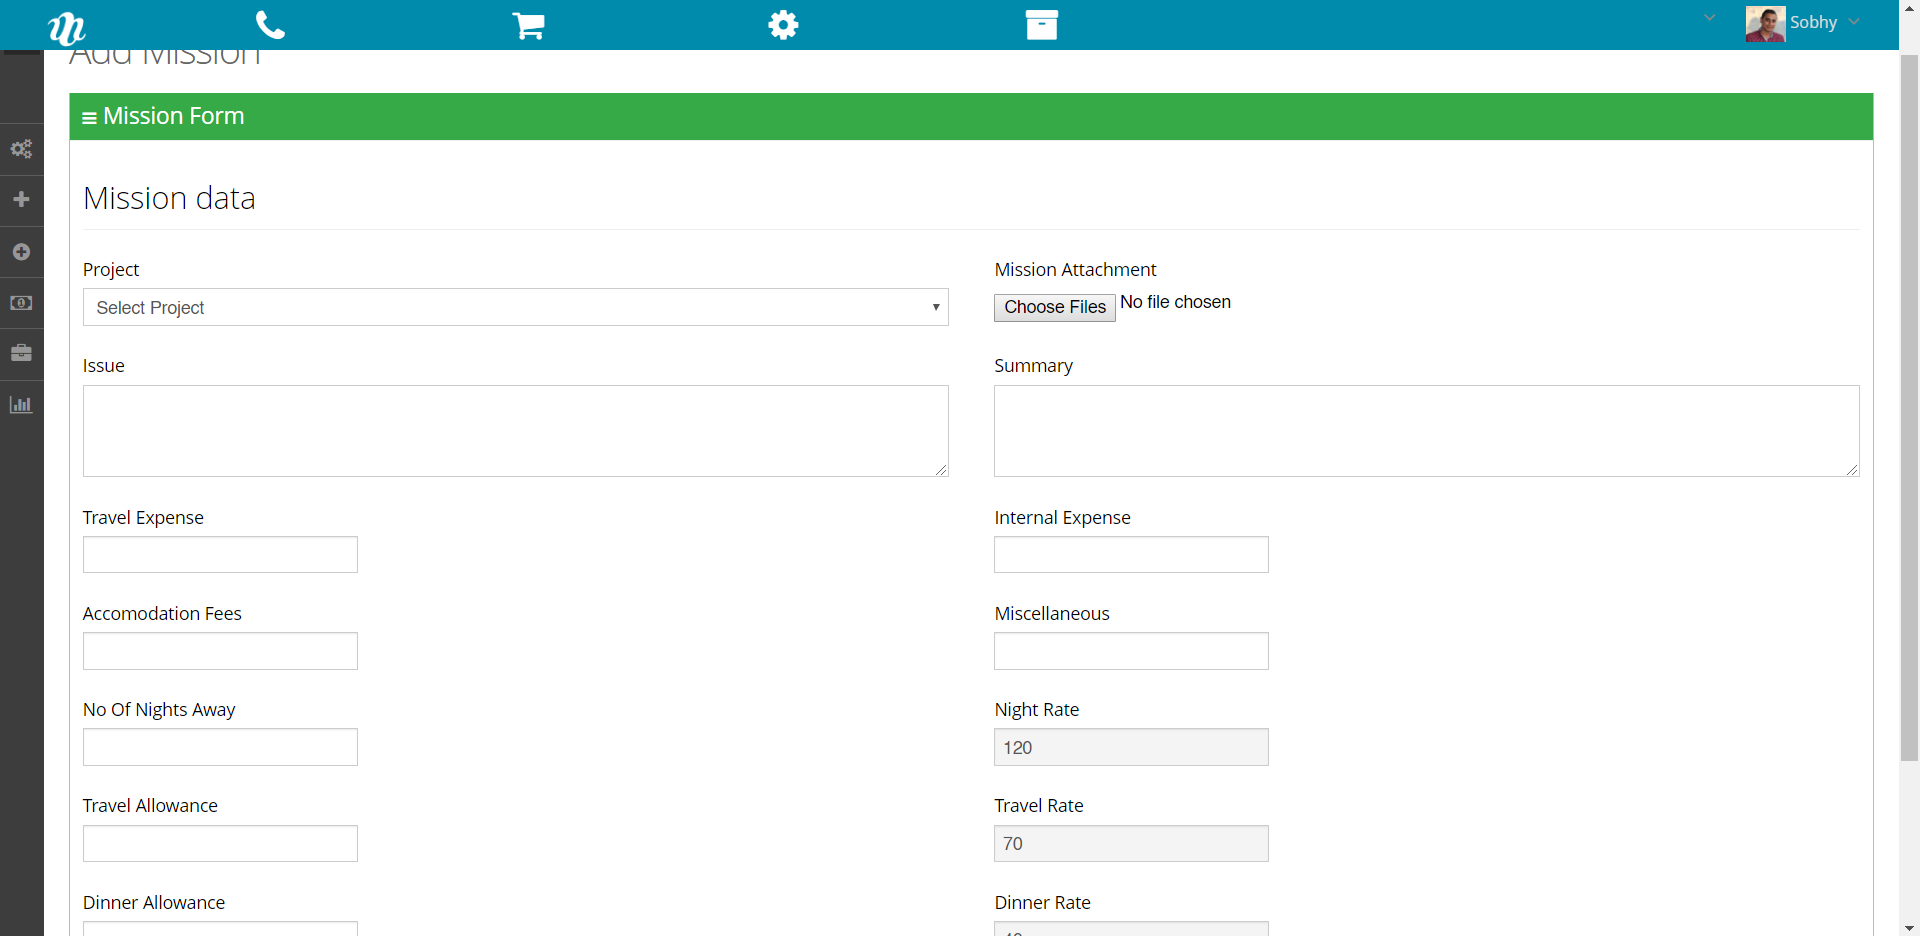Click the page vertical scrollbar thumb
This screenshot has width=1920, height=936.
[x=1909, y=400]
